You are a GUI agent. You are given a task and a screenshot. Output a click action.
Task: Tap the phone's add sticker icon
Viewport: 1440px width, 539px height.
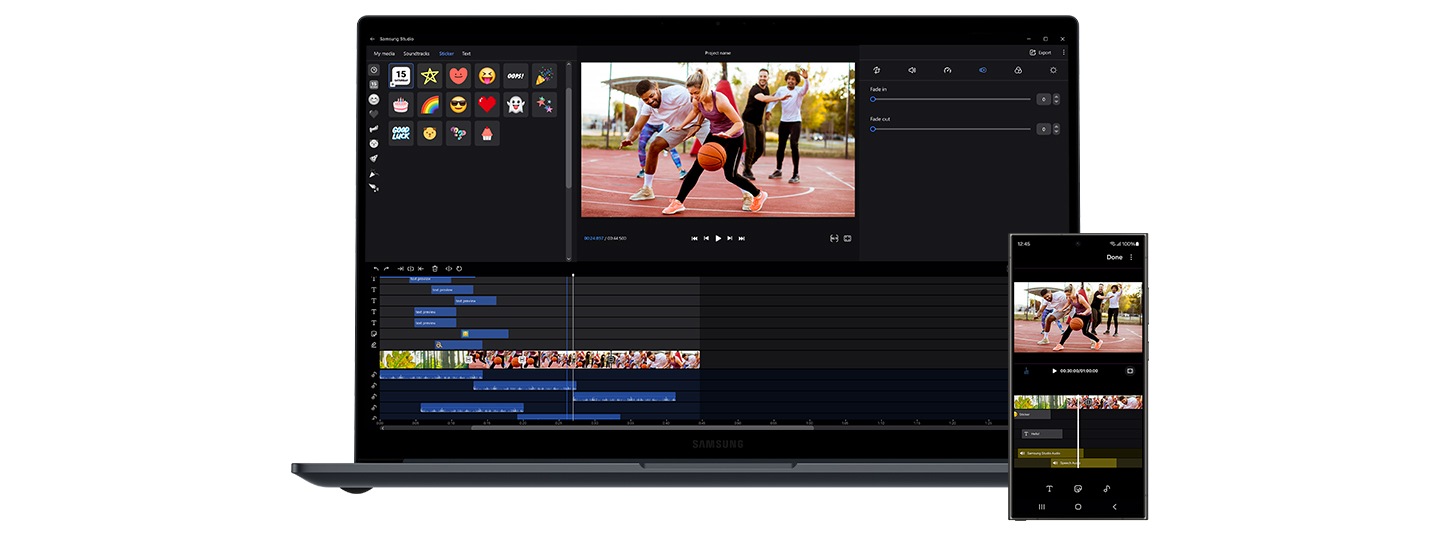[1078, 489]
